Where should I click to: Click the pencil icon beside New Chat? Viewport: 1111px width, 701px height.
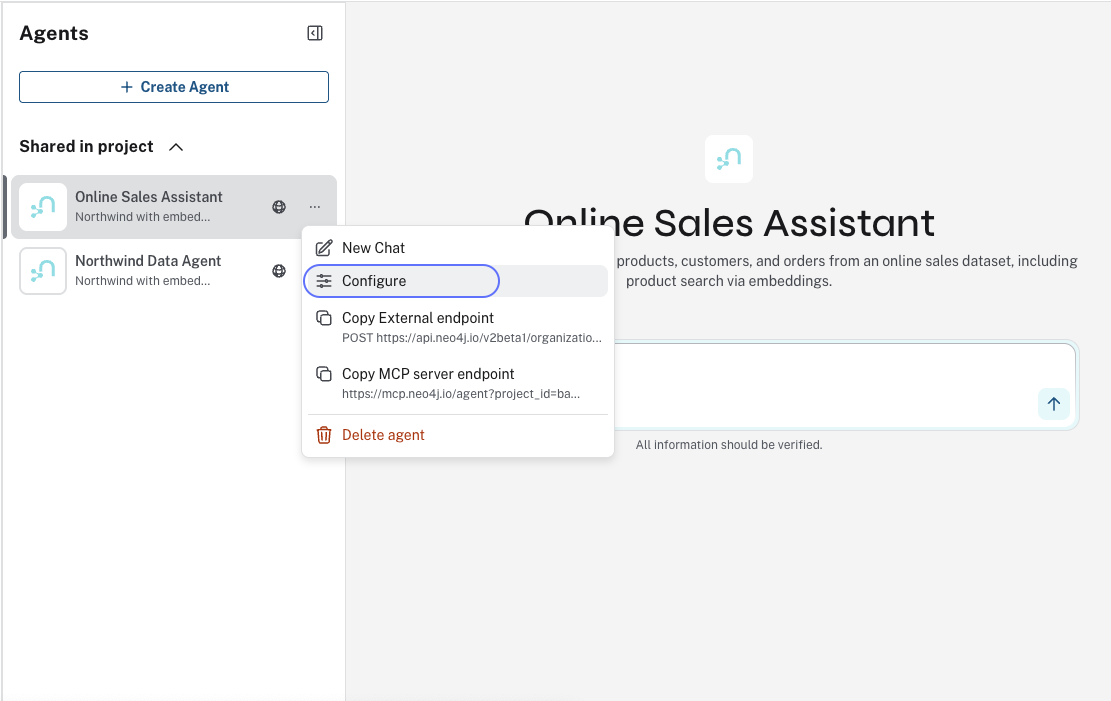pyautogui.click(x=323, y=247)
